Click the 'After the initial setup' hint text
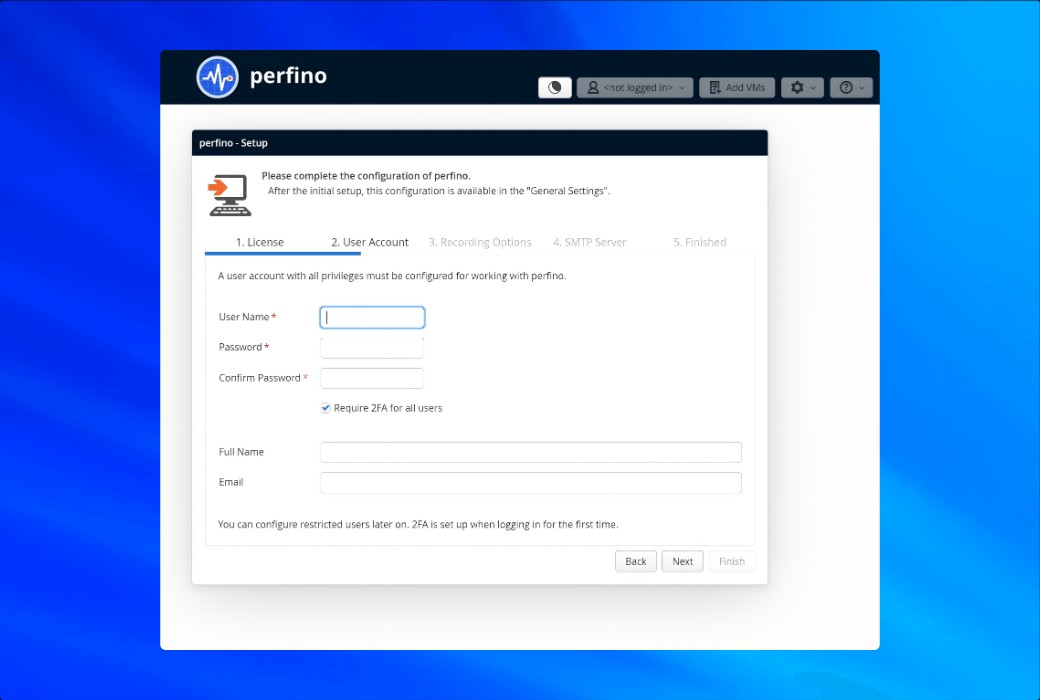This screenshot has height=700, width=1040. [x=439, y=191]
